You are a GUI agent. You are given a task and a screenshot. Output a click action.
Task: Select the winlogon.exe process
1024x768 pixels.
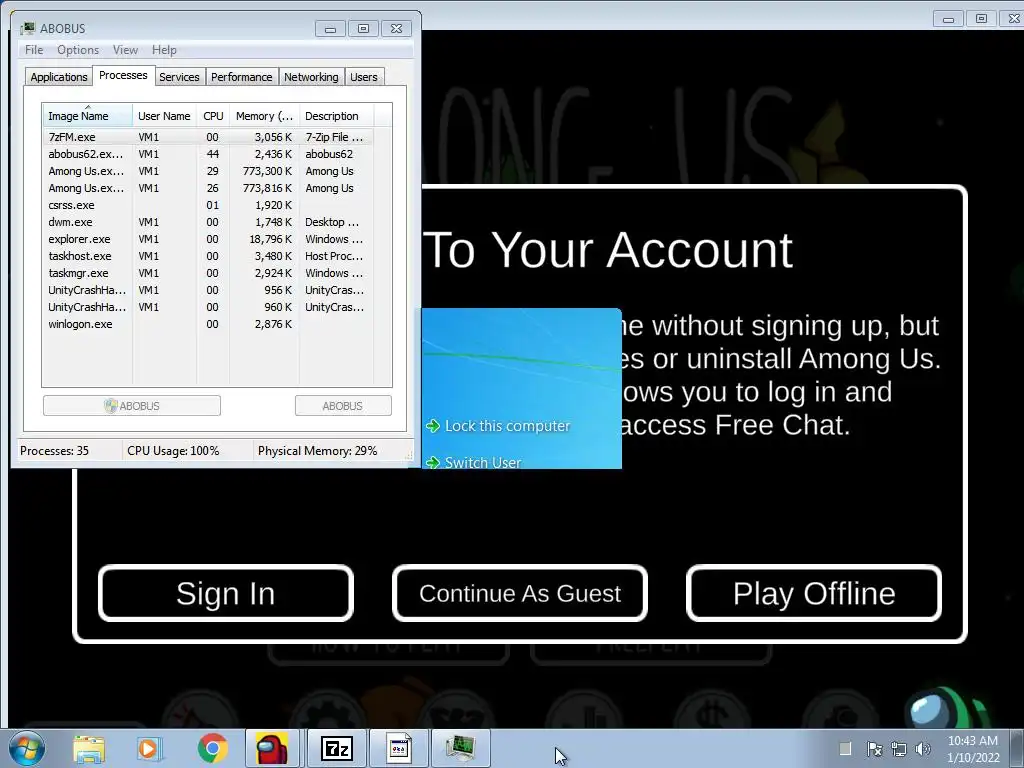208,324
